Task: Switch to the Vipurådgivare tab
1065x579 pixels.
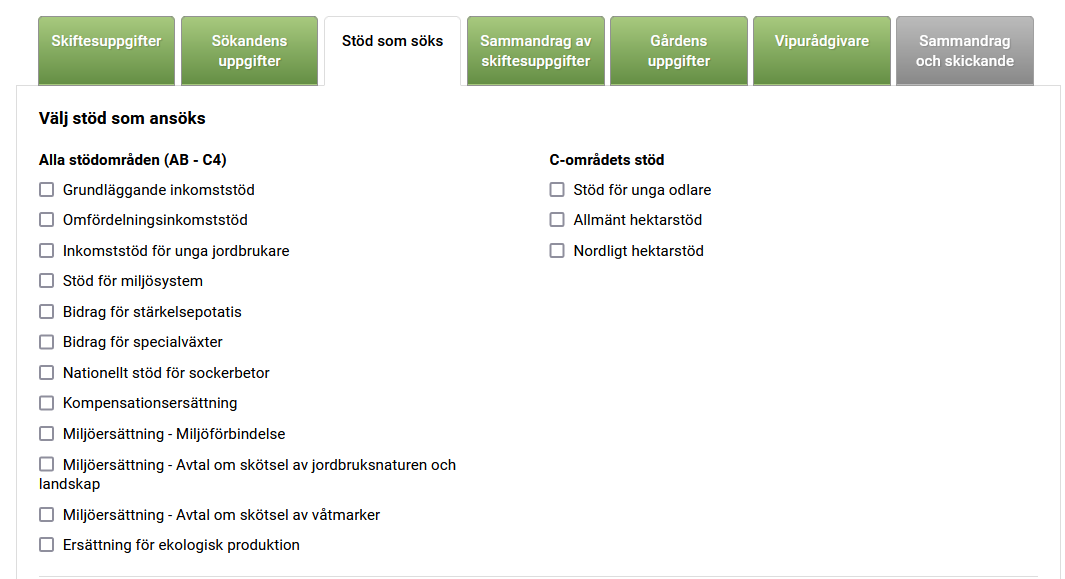Action: coord(821,42)
